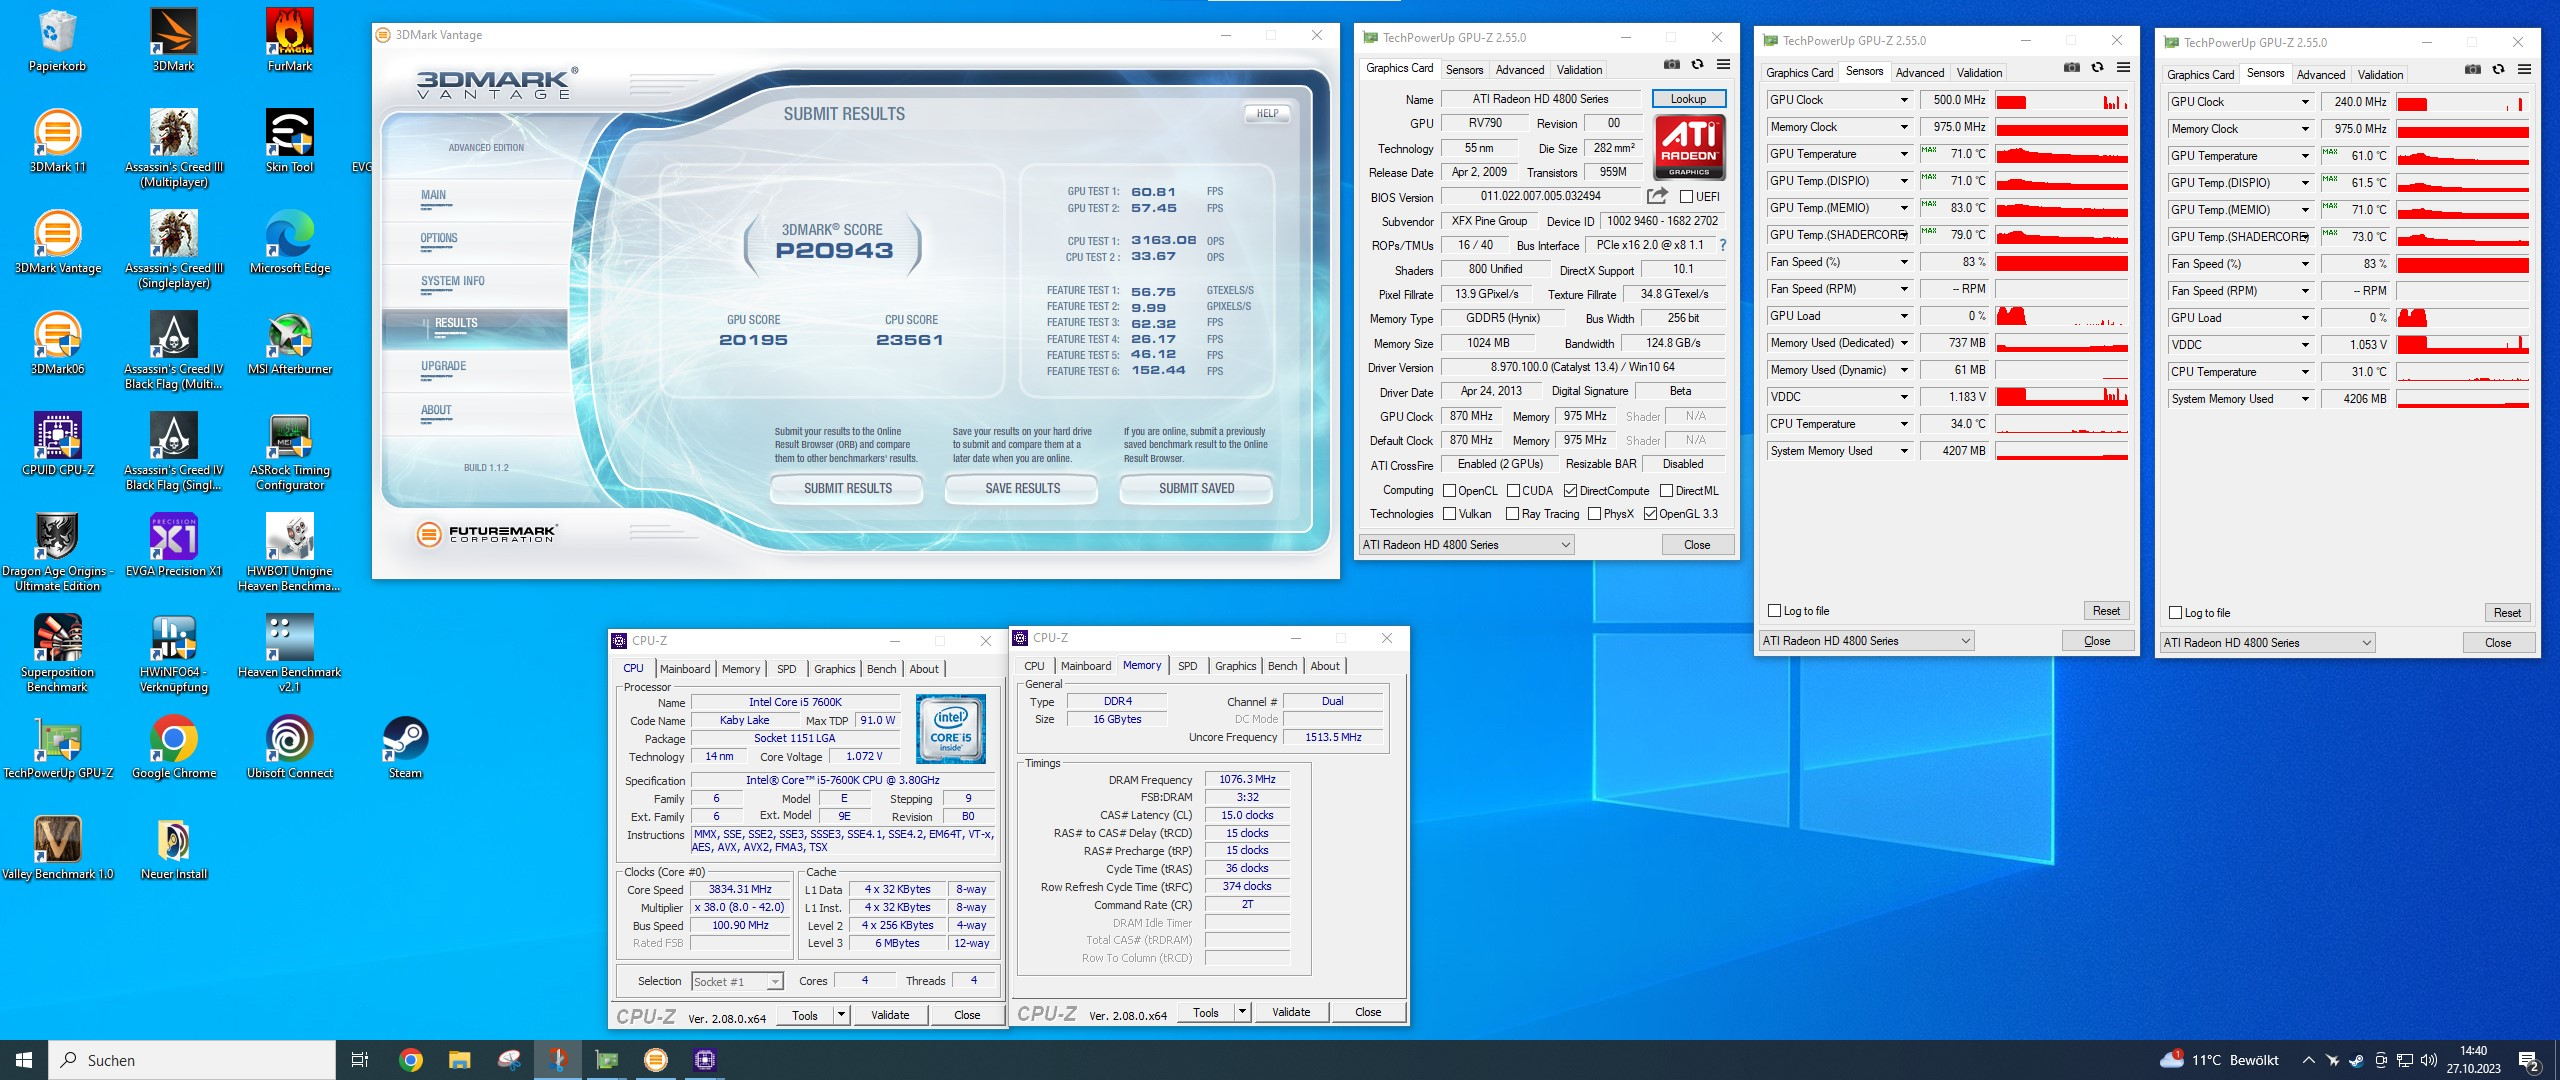The image size is (2560, 1080).
Task: Click the Windows search box
Action: 192,1060
